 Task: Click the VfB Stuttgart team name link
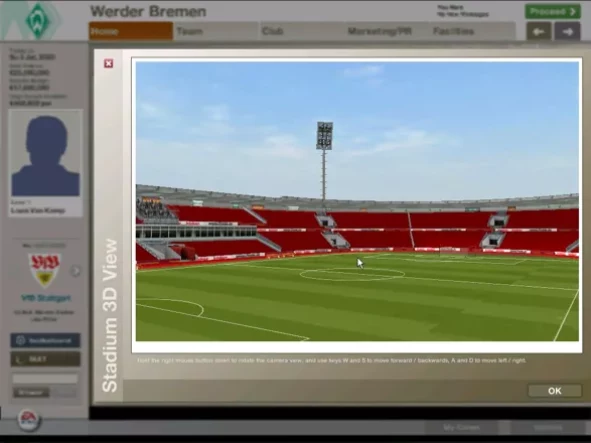pyautogui.click(x=46, y=298)
